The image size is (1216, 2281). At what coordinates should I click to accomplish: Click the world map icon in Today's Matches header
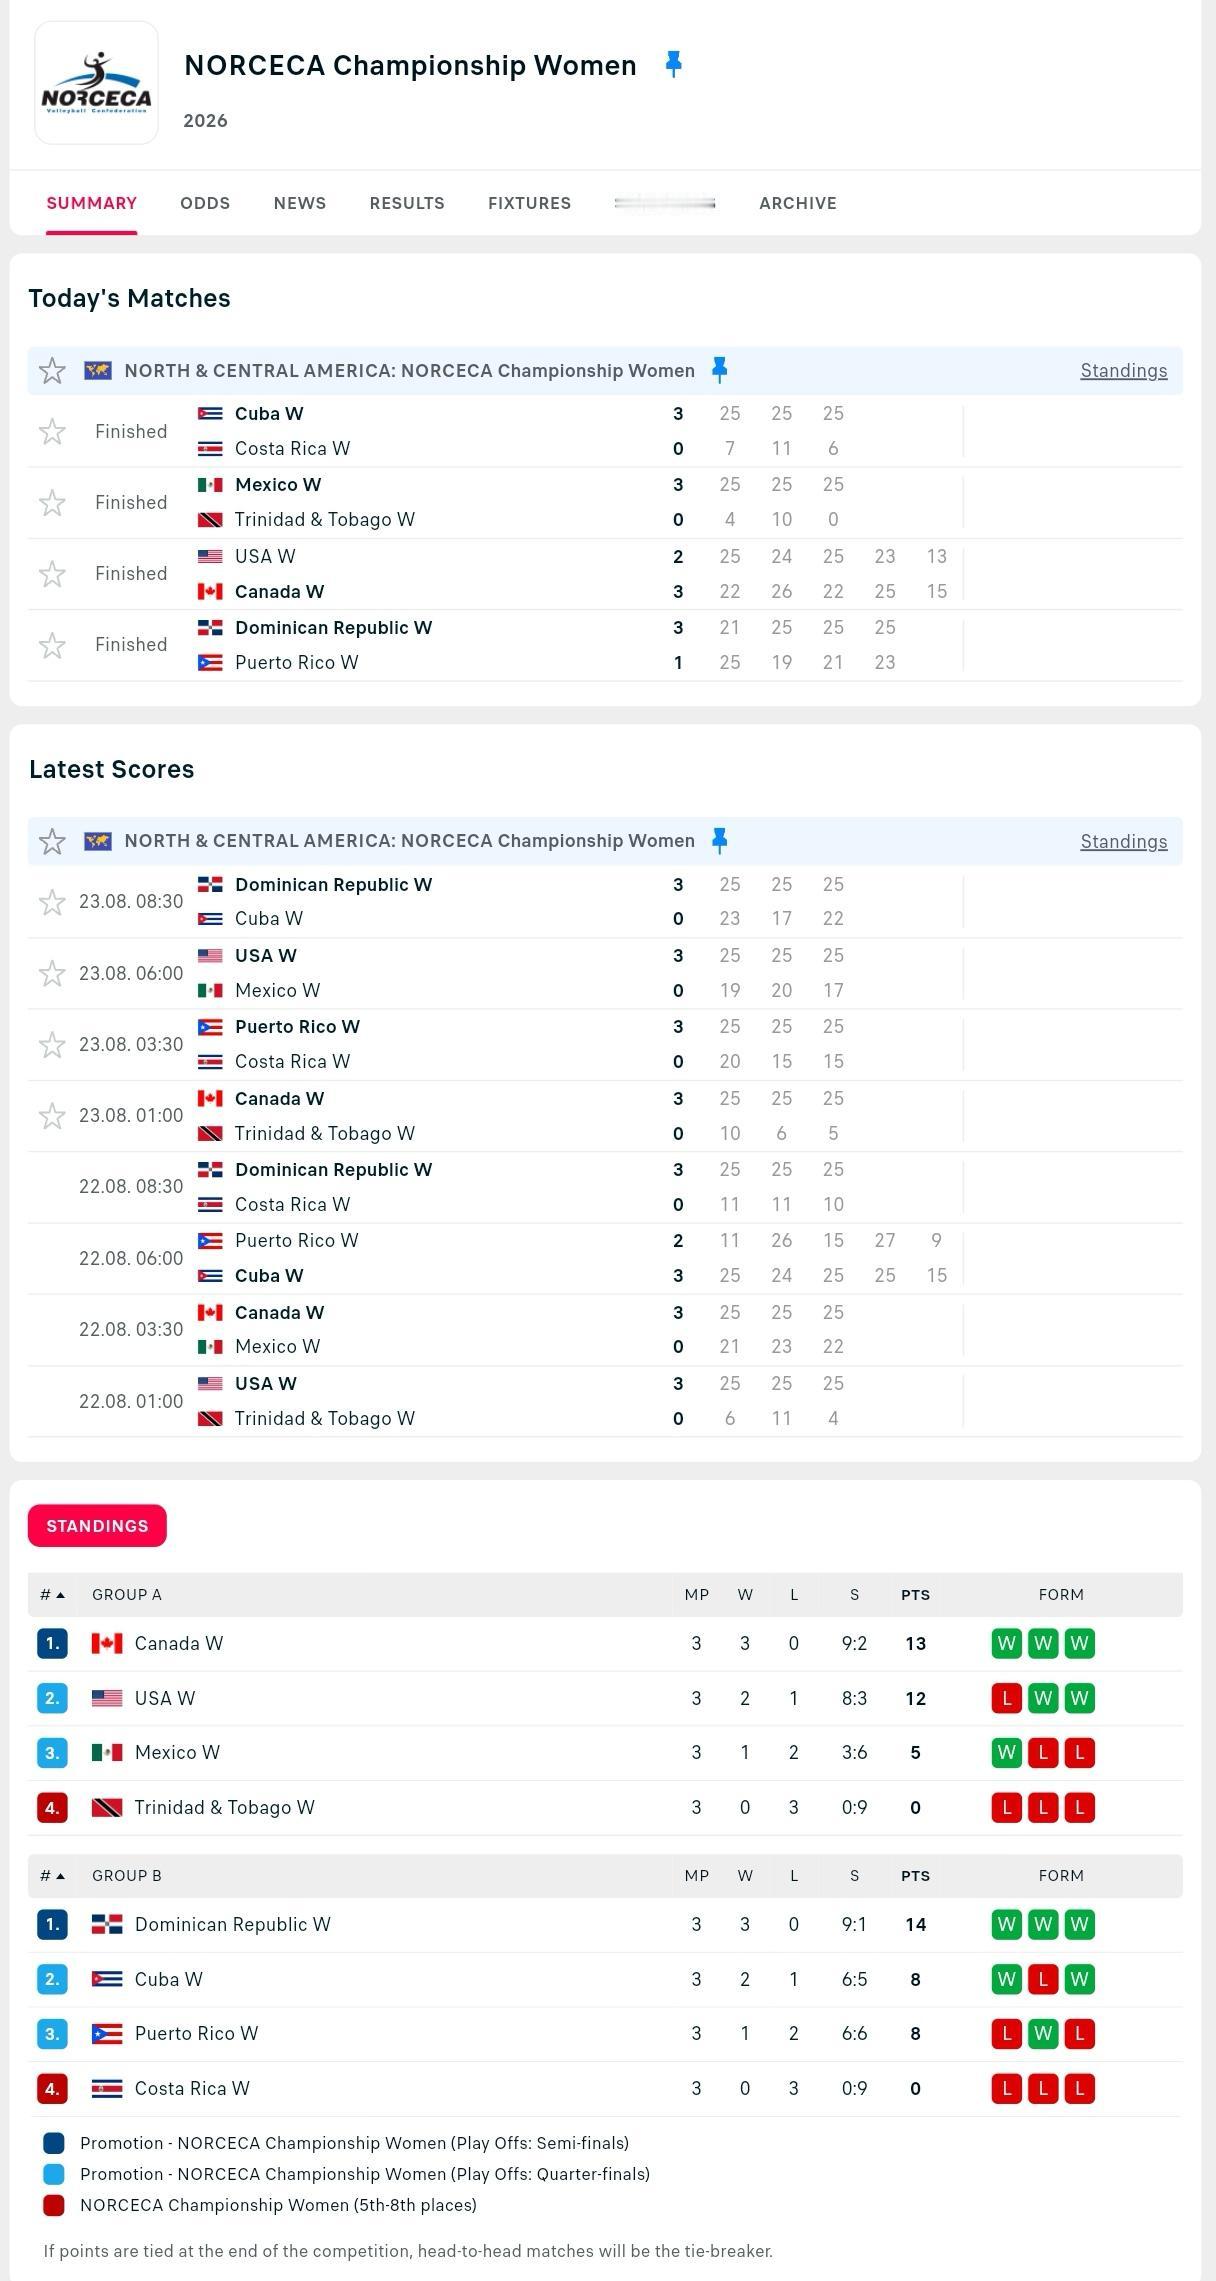98,370
